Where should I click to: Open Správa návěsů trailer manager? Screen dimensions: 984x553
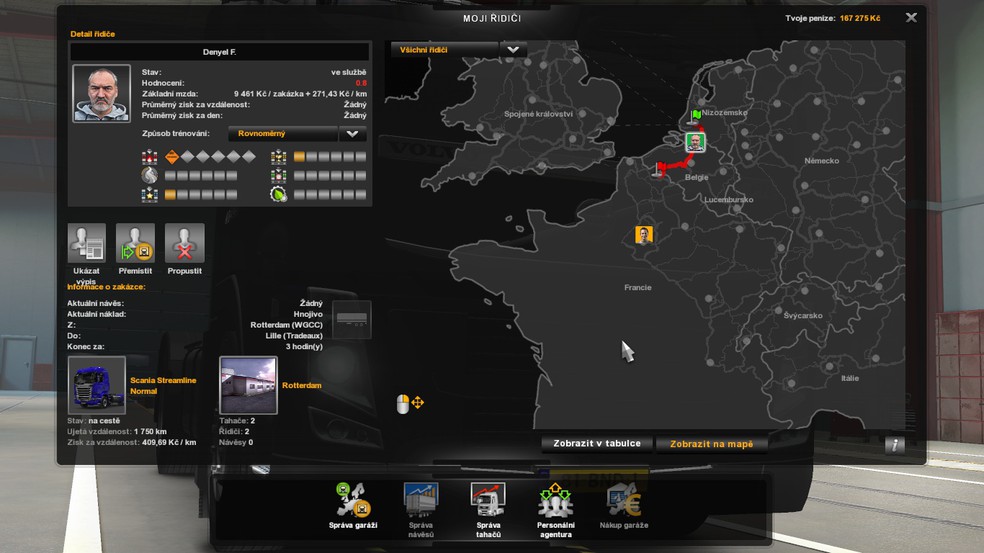tap(420, 510)
